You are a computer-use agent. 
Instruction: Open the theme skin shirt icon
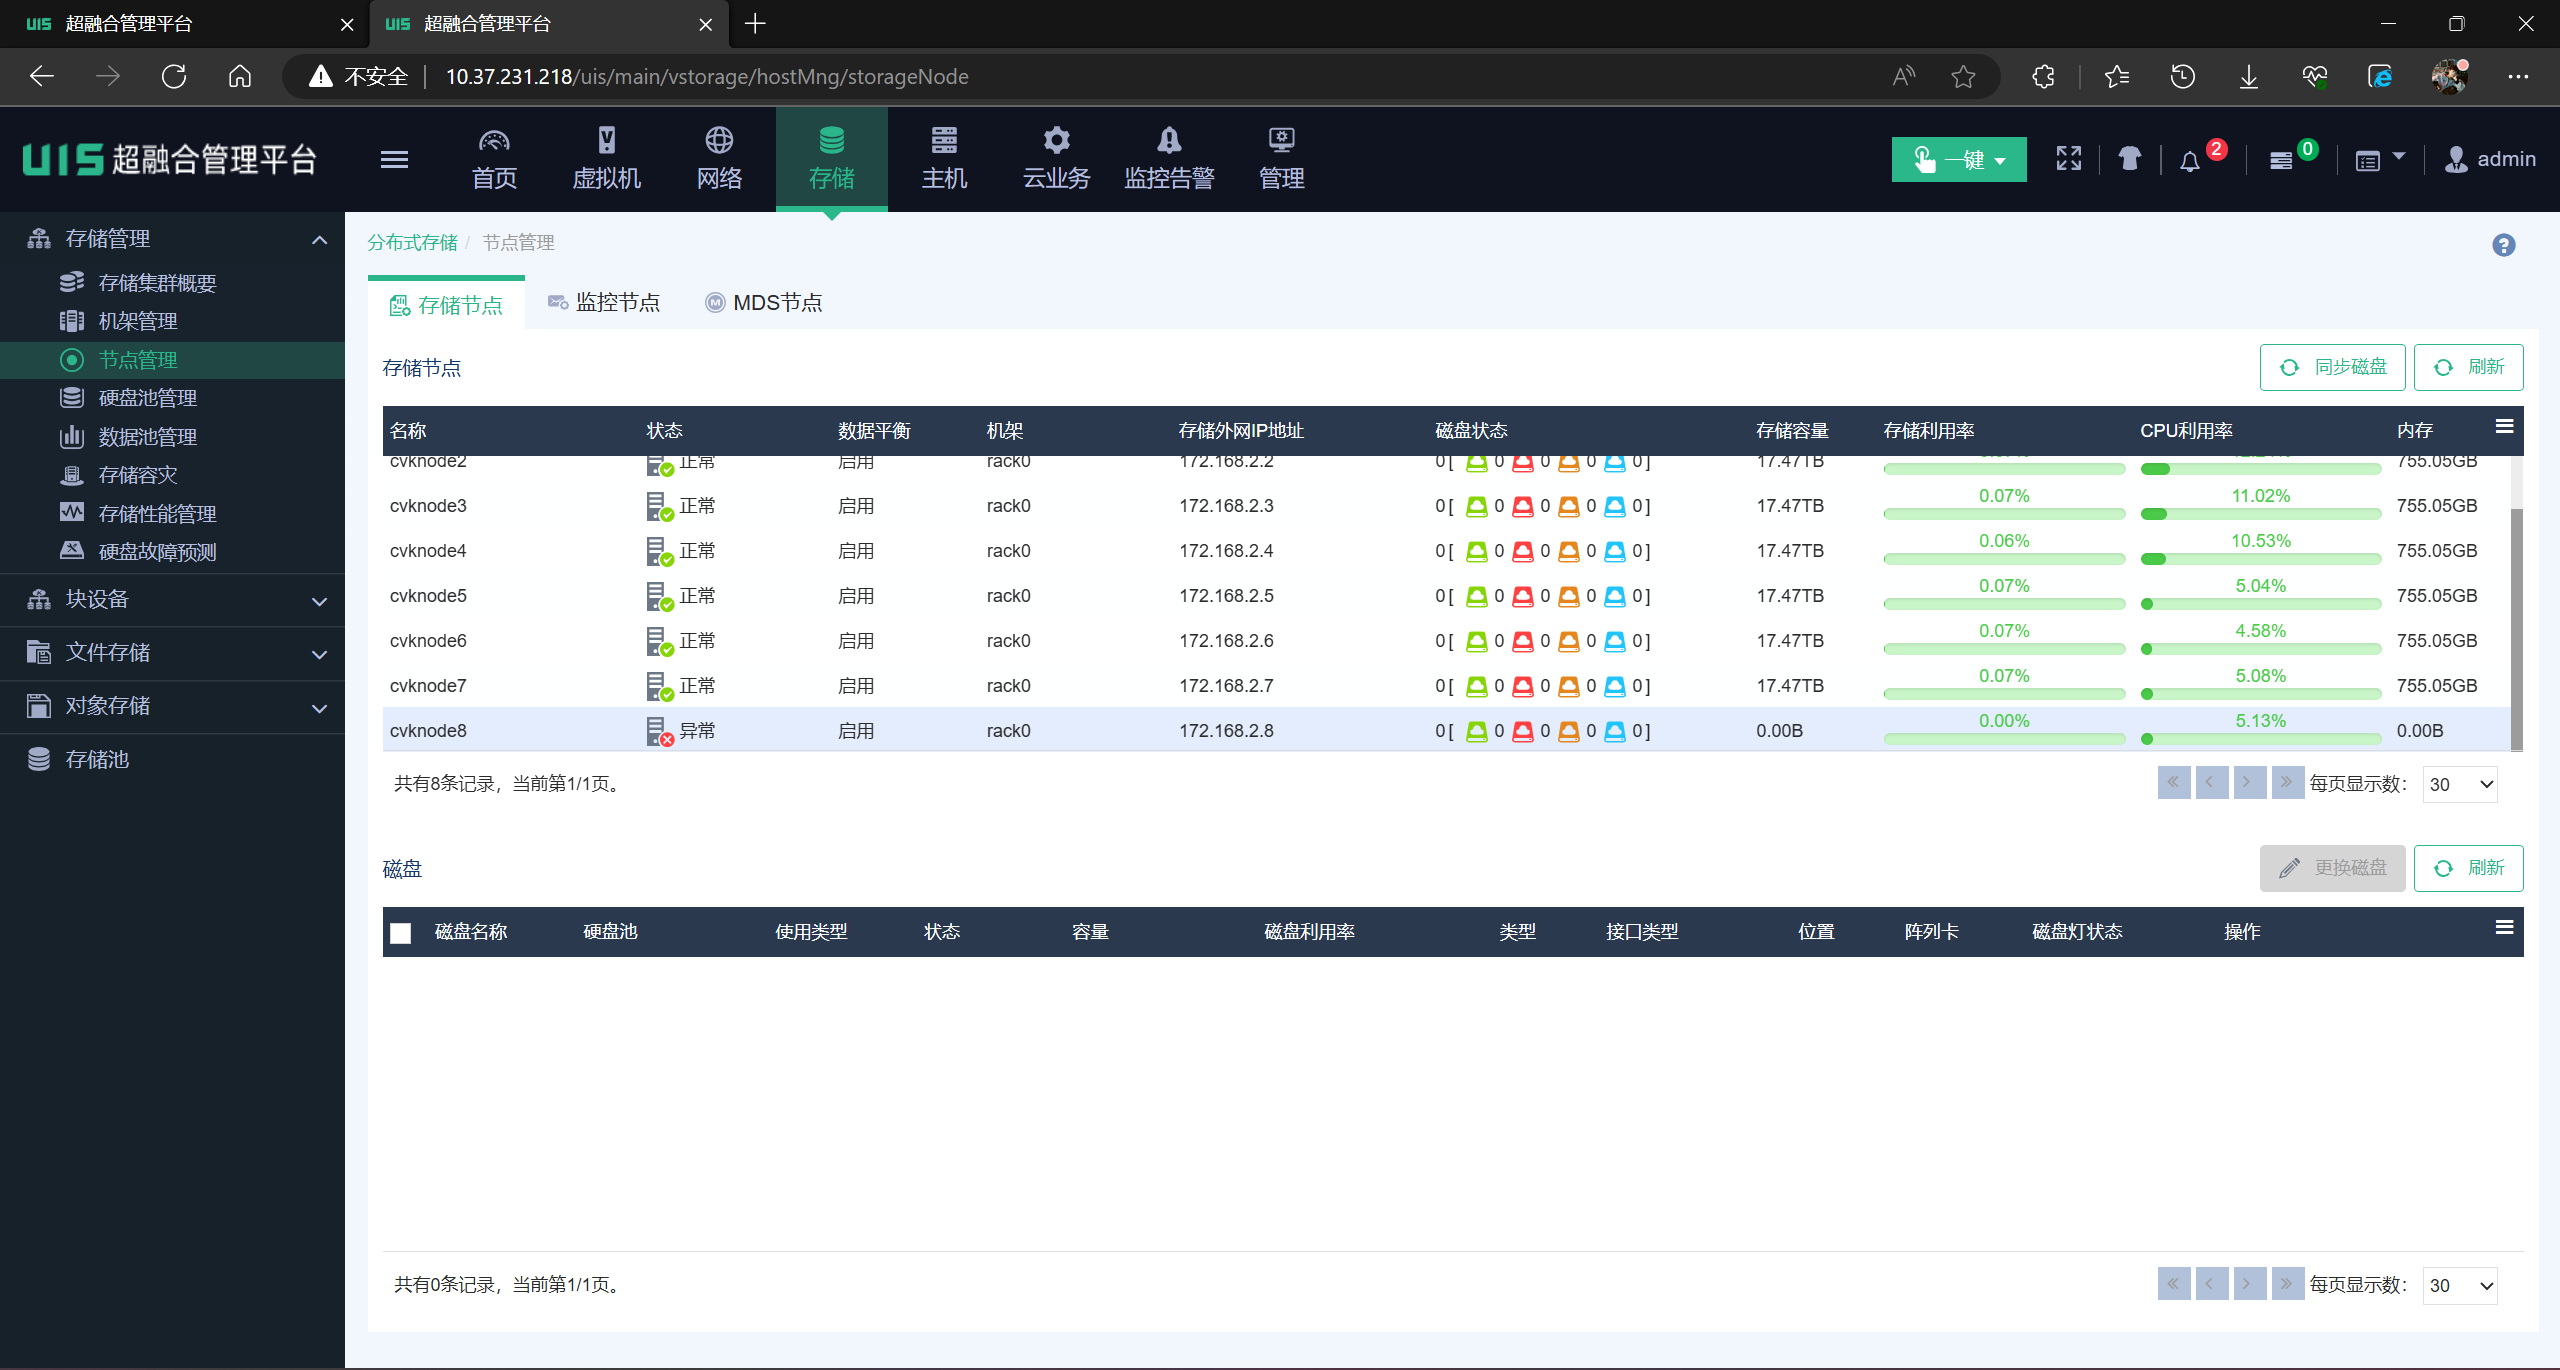click(x=2129, y=159)
